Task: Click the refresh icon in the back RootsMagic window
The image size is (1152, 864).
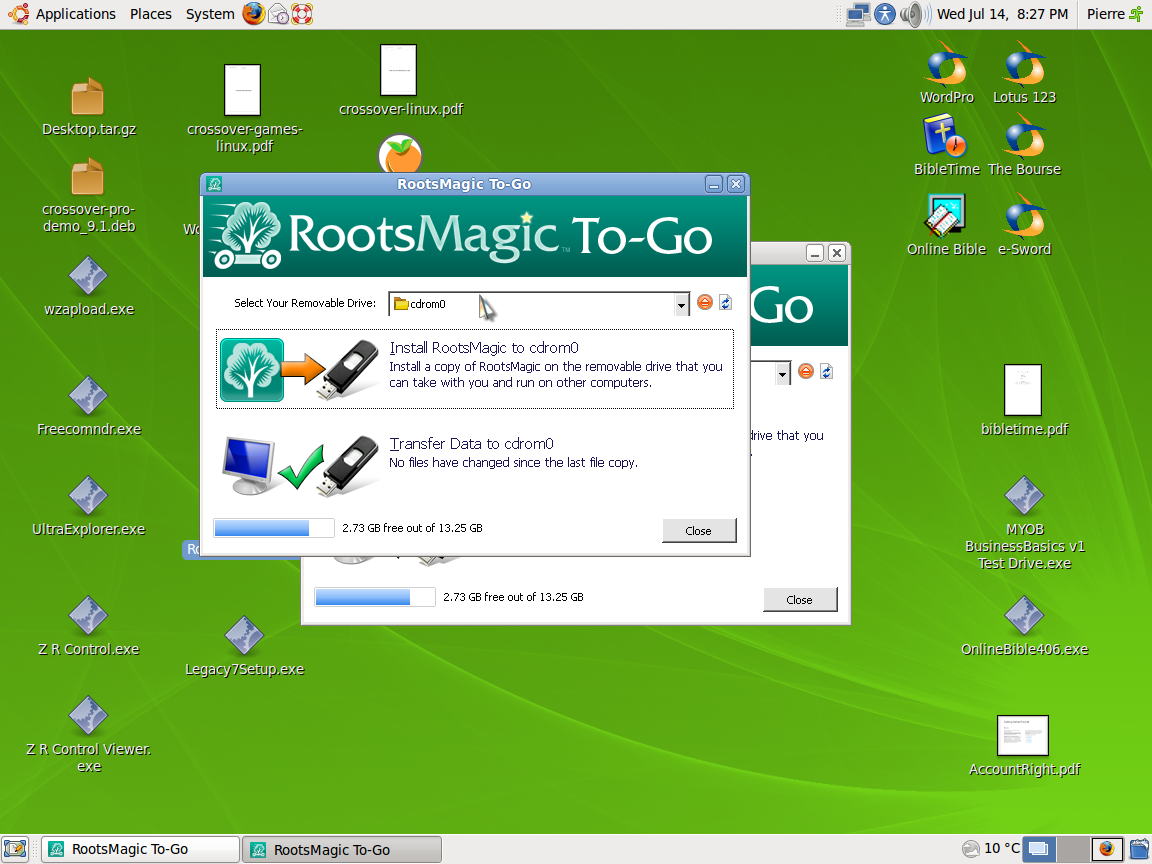Action: (827, 371)
